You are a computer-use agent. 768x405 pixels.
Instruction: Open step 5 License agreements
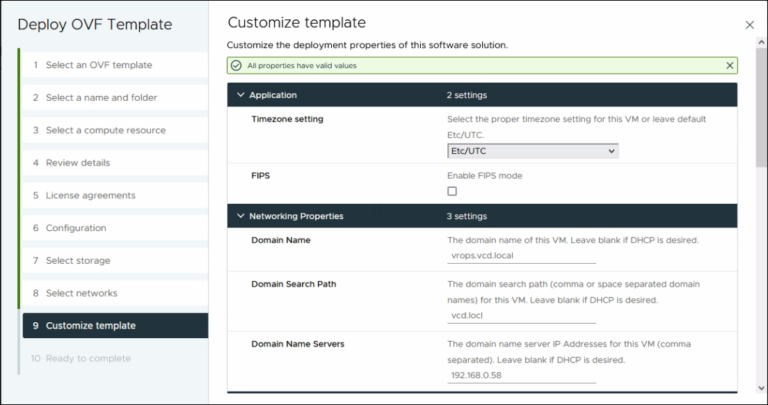click(90, 195)
